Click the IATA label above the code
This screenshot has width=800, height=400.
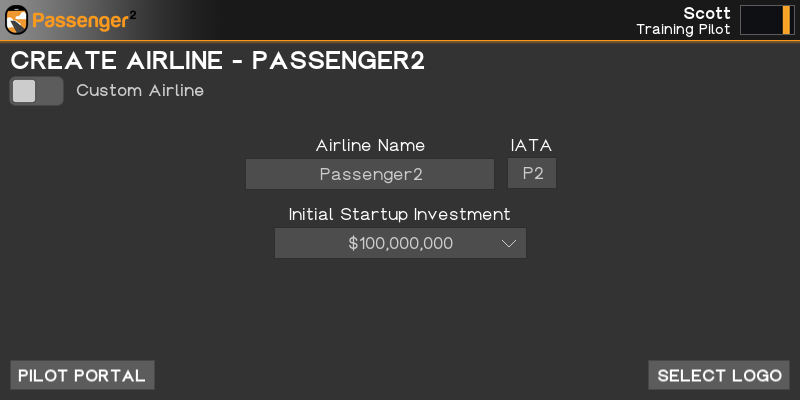point(531,146)
